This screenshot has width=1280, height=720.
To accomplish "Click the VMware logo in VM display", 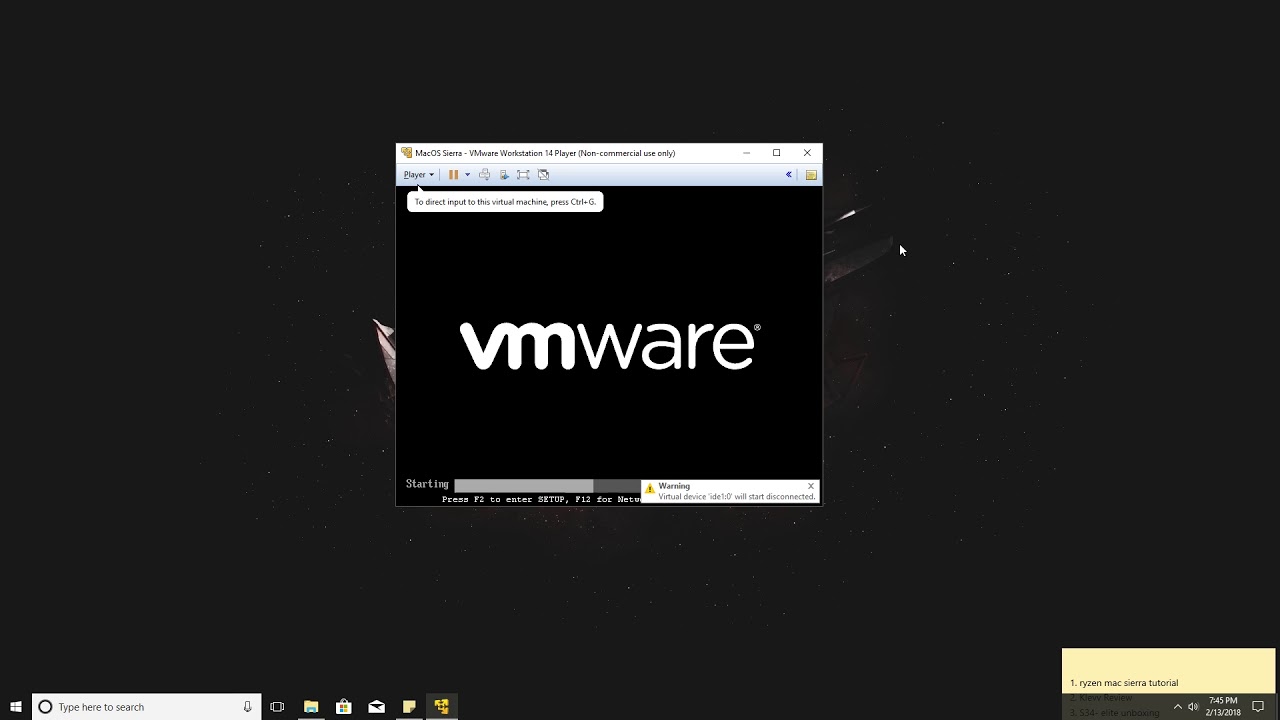I will point(610,346).
